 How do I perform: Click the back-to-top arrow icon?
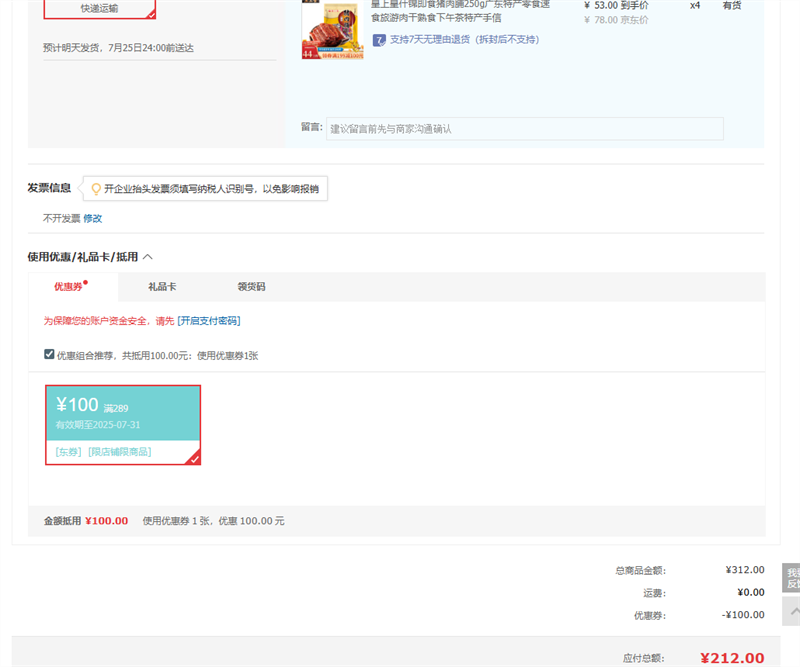[793, 610]
